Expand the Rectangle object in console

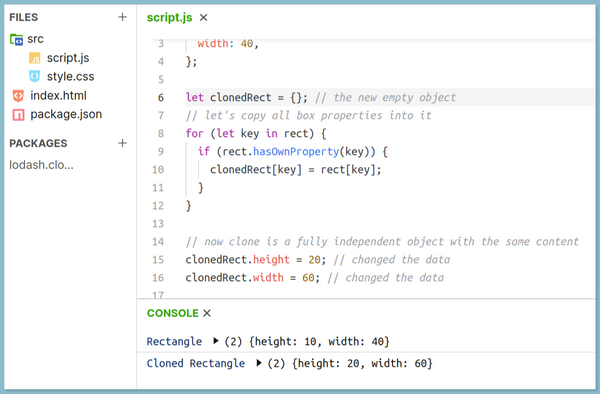pos(215,340)
